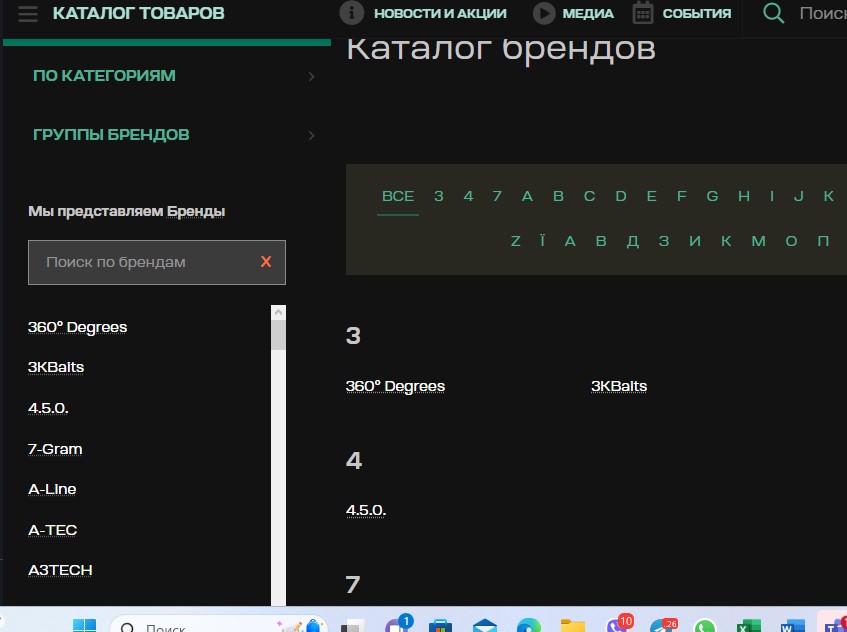The width and height of the screenshot is (847, 632).
Task: Open WhatsApp icon in taskbar
Action: click(x=704, y=626)
